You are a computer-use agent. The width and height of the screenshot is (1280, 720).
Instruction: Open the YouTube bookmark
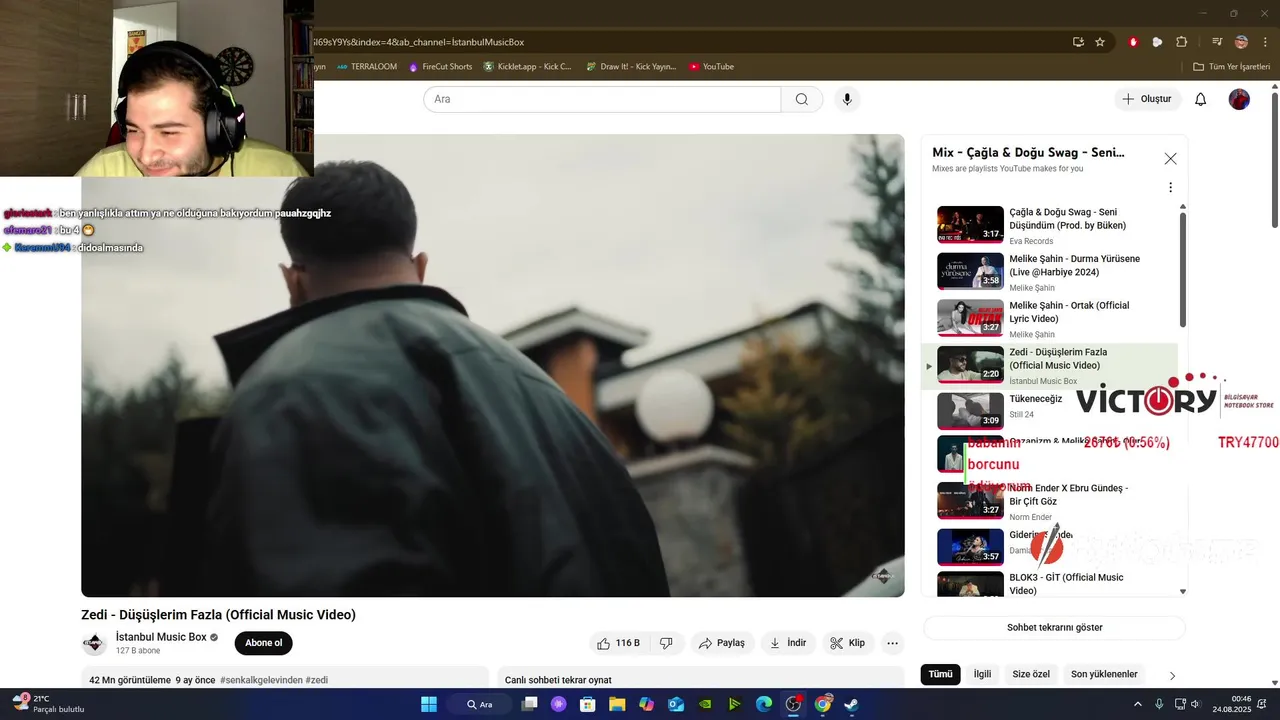[711, 67]
